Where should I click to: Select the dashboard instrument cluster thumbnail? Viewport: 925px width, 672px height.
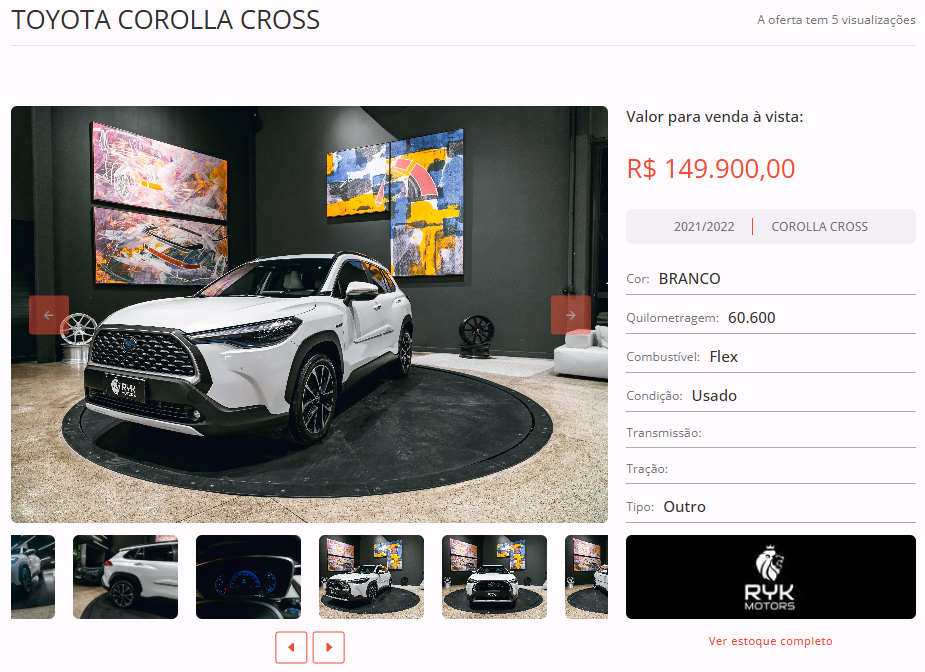point(248,577)
